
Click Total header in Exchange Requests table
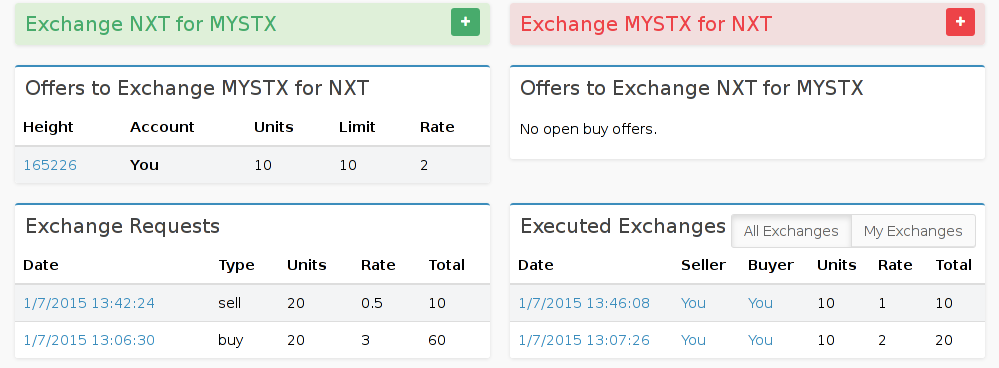click(x=447, y=265)
